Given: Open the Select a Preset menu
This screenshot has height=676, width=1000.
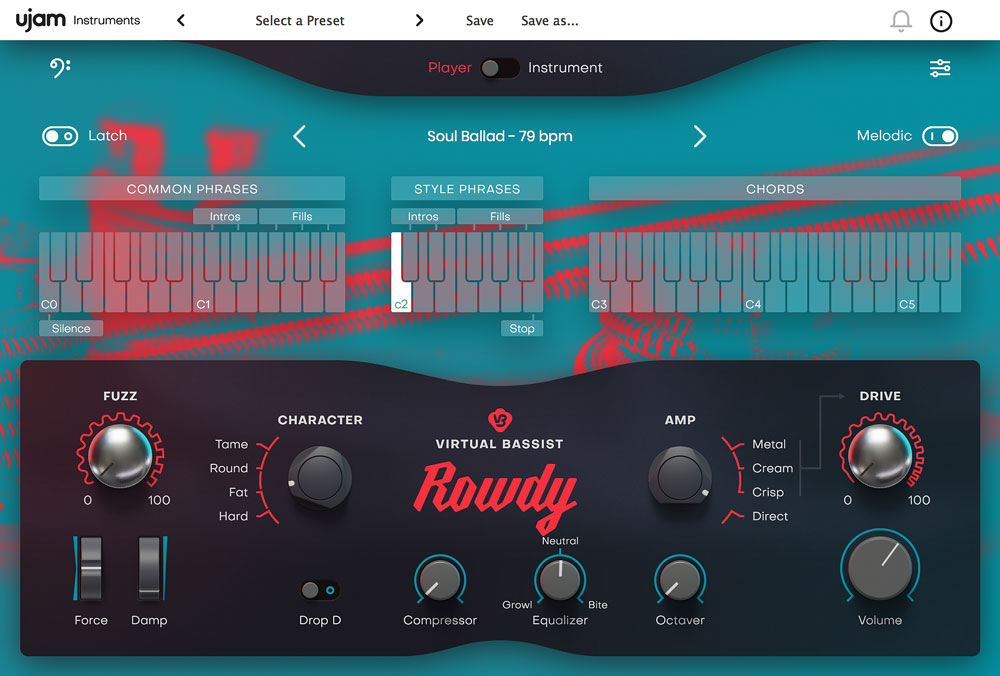Looking at the screenshot, I should pos(300,20).
